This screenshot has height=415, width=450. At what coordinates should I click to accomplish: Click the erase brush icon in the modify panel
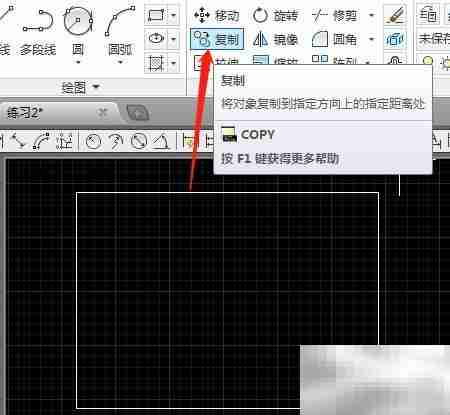(395, 15)
